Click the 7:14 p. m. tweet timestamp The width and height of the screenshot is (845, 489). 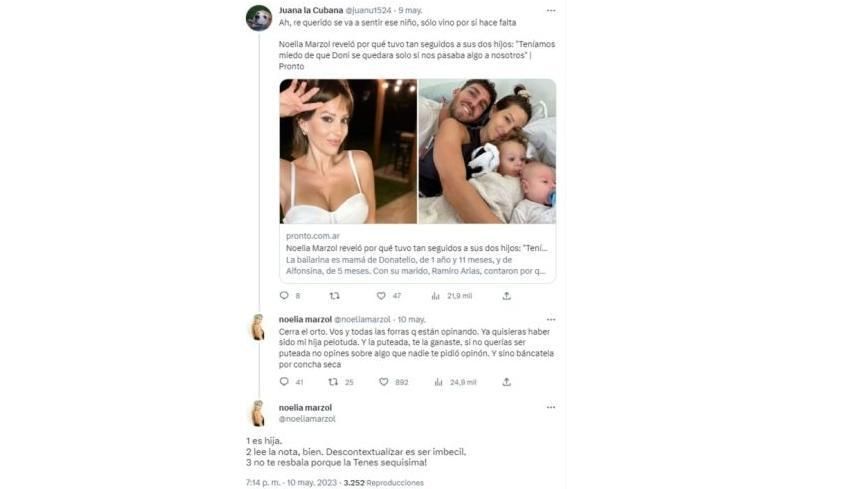coord(266,483)
